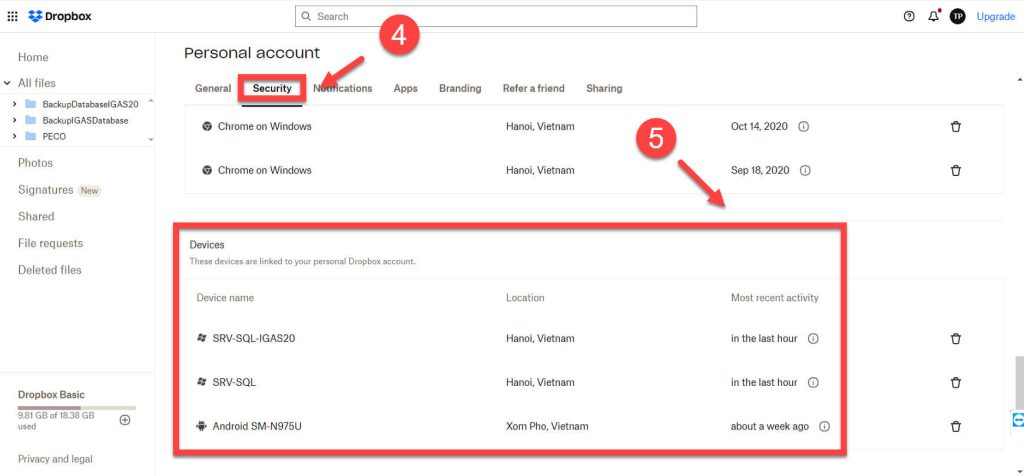Click Windows icon beside SRV-SQL
Image resolution: width=1024 pixels, height=476 pixels.
point(202,382)
